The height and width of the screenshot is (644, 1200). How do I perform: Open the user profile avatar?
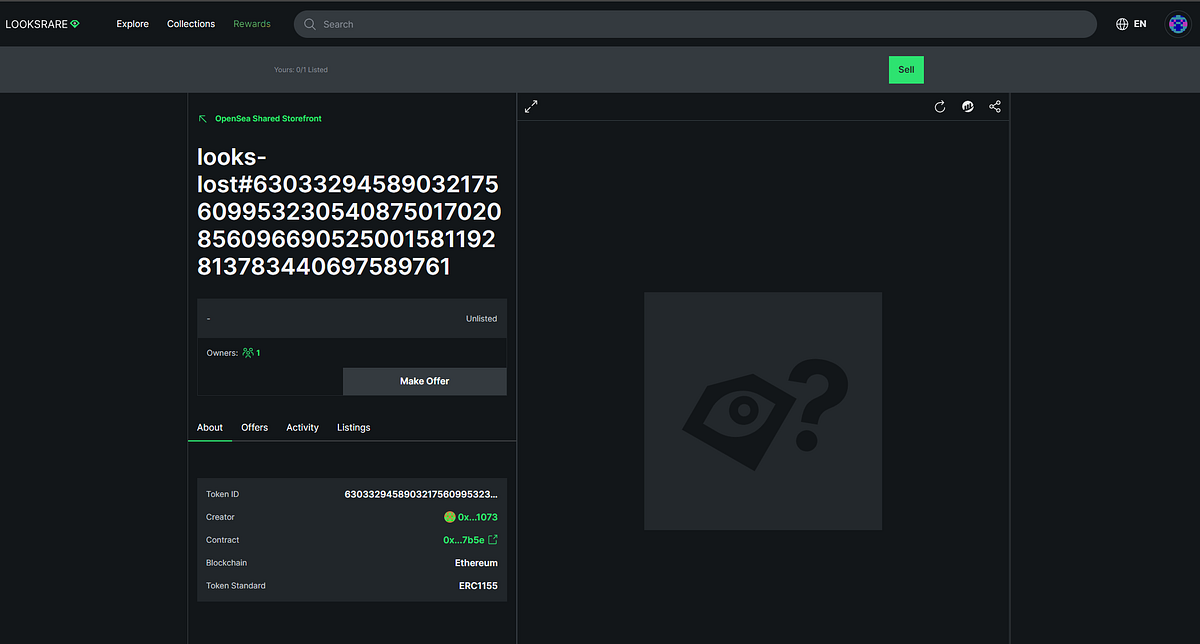click(1177, 24)
